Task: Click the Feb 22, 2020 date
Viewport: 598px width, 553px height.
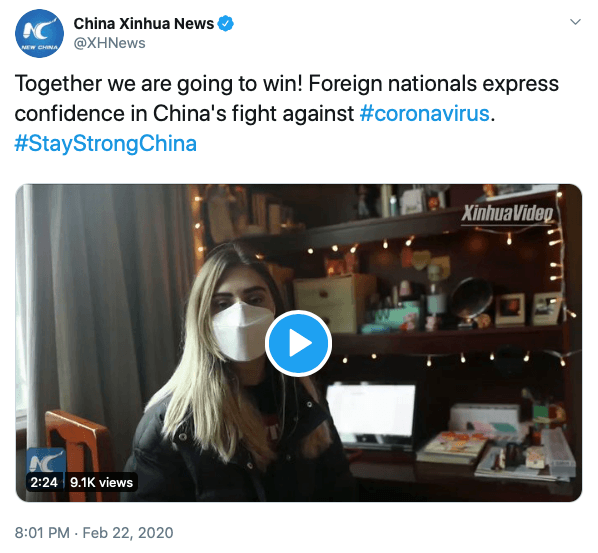Action: pos(128,533)
